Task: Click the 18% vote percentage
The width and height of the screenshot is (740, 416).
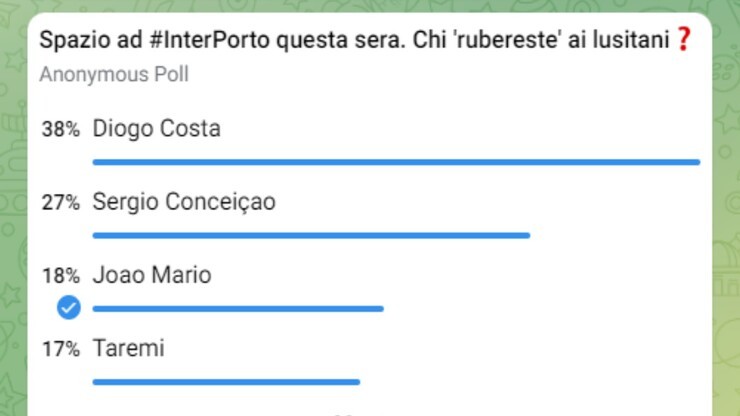Action: (60, 276)
